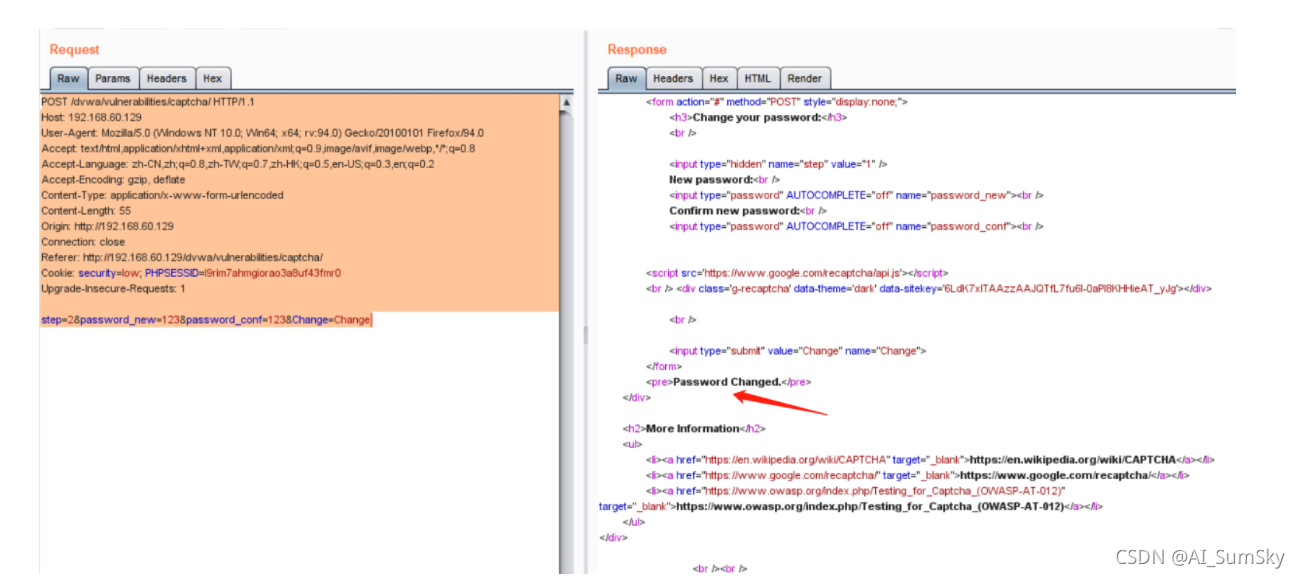Click the hidden input step value line
1300x578 pixels.
click(779, 164)
